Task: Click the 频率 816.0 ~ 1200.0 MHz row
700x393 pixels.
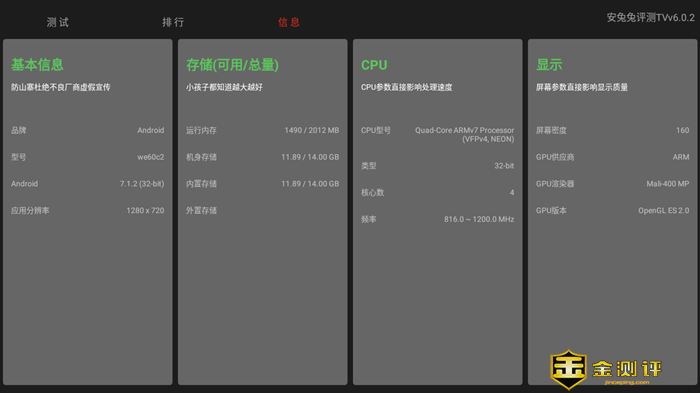Action: point(438,219)
